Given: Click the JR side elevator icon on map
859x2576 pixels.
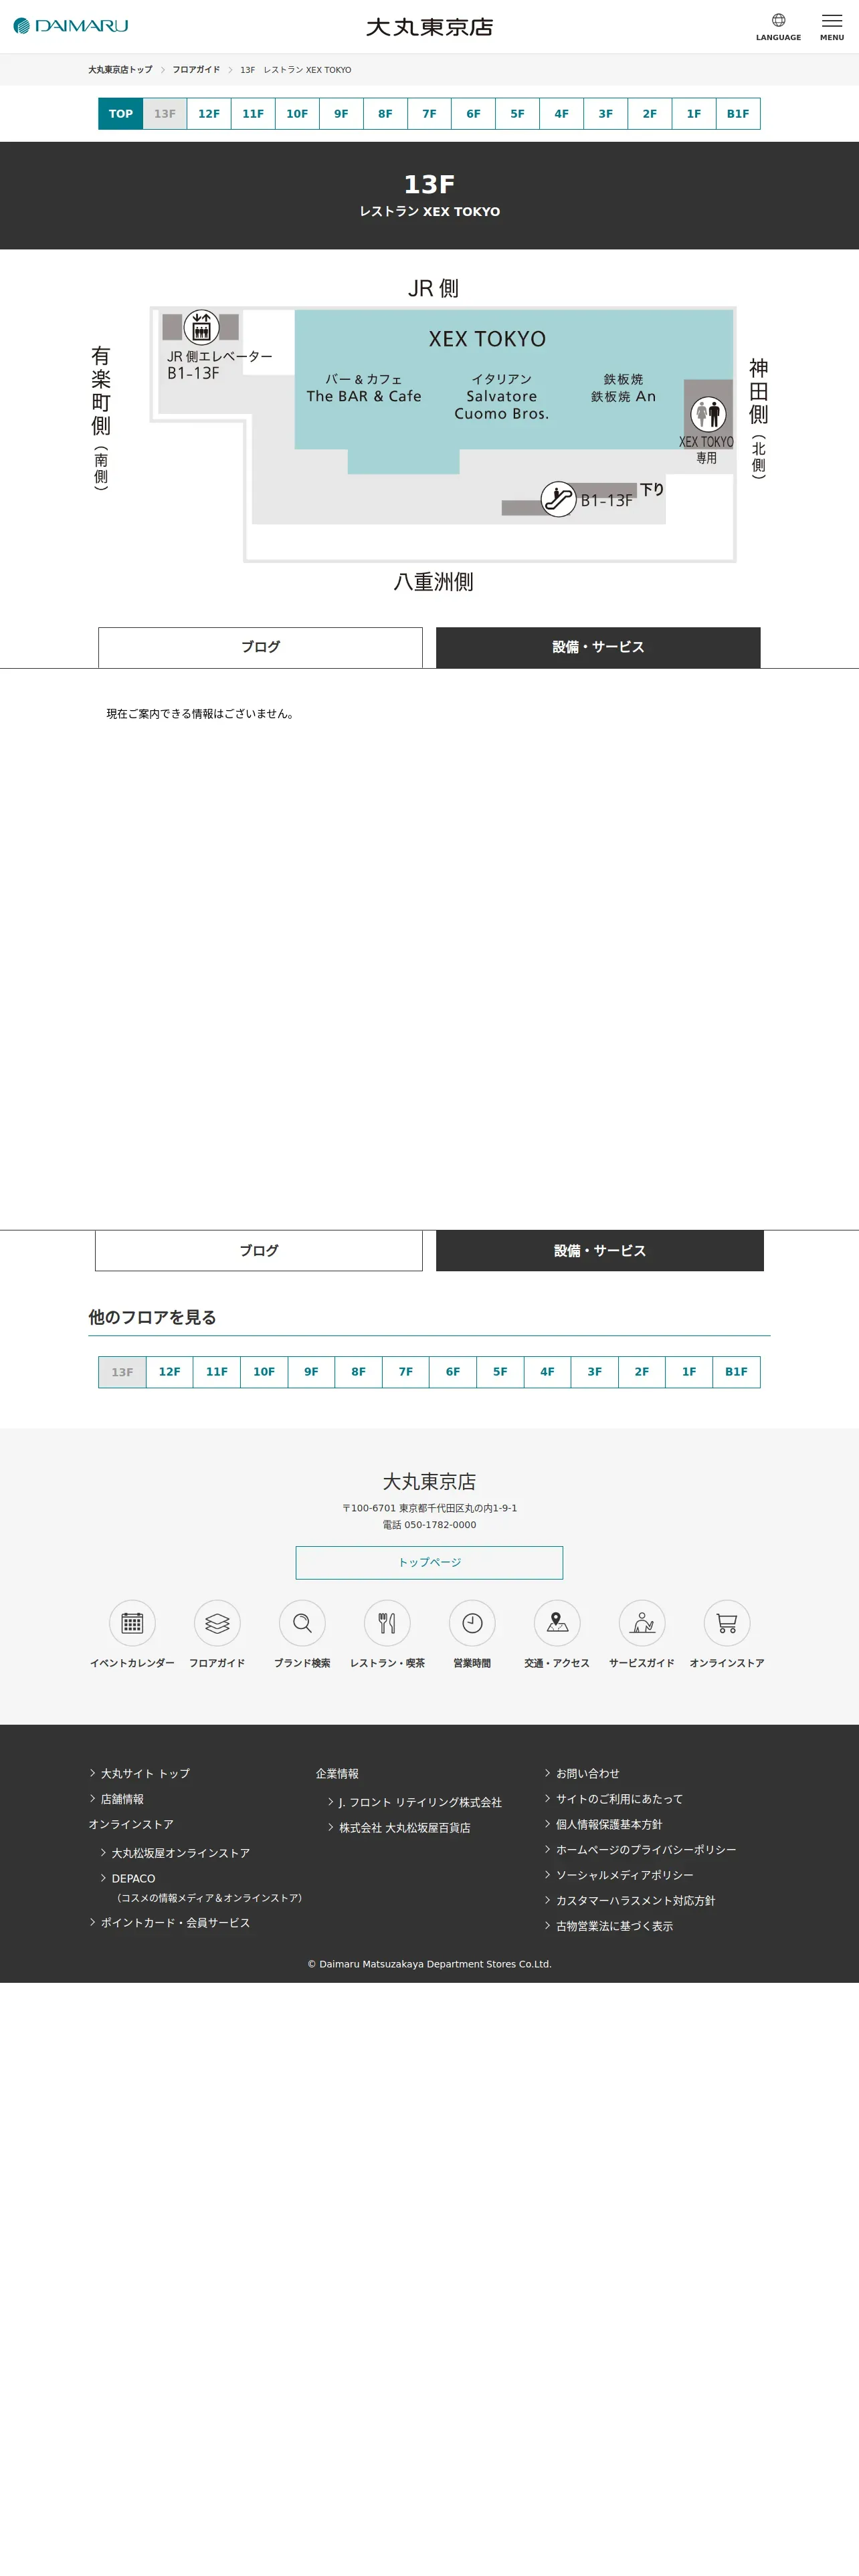Looking at the screenshot, I should pos(201,327).
